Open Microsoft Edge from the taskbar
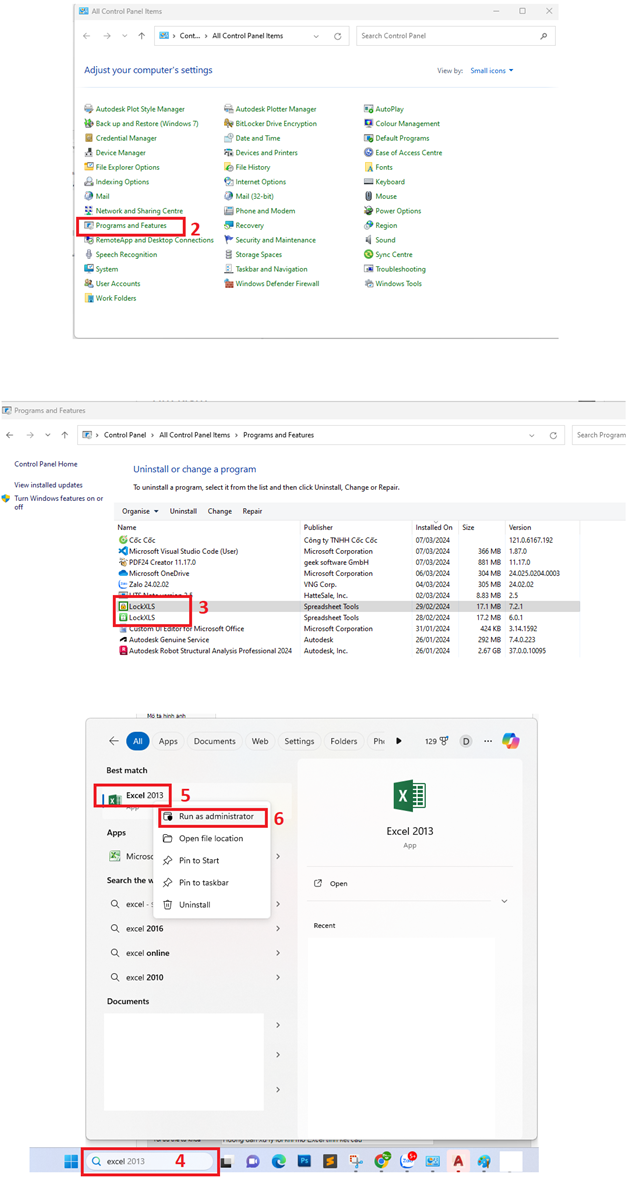Viewport: 633px width, 1200px height. pos(279,1162)
